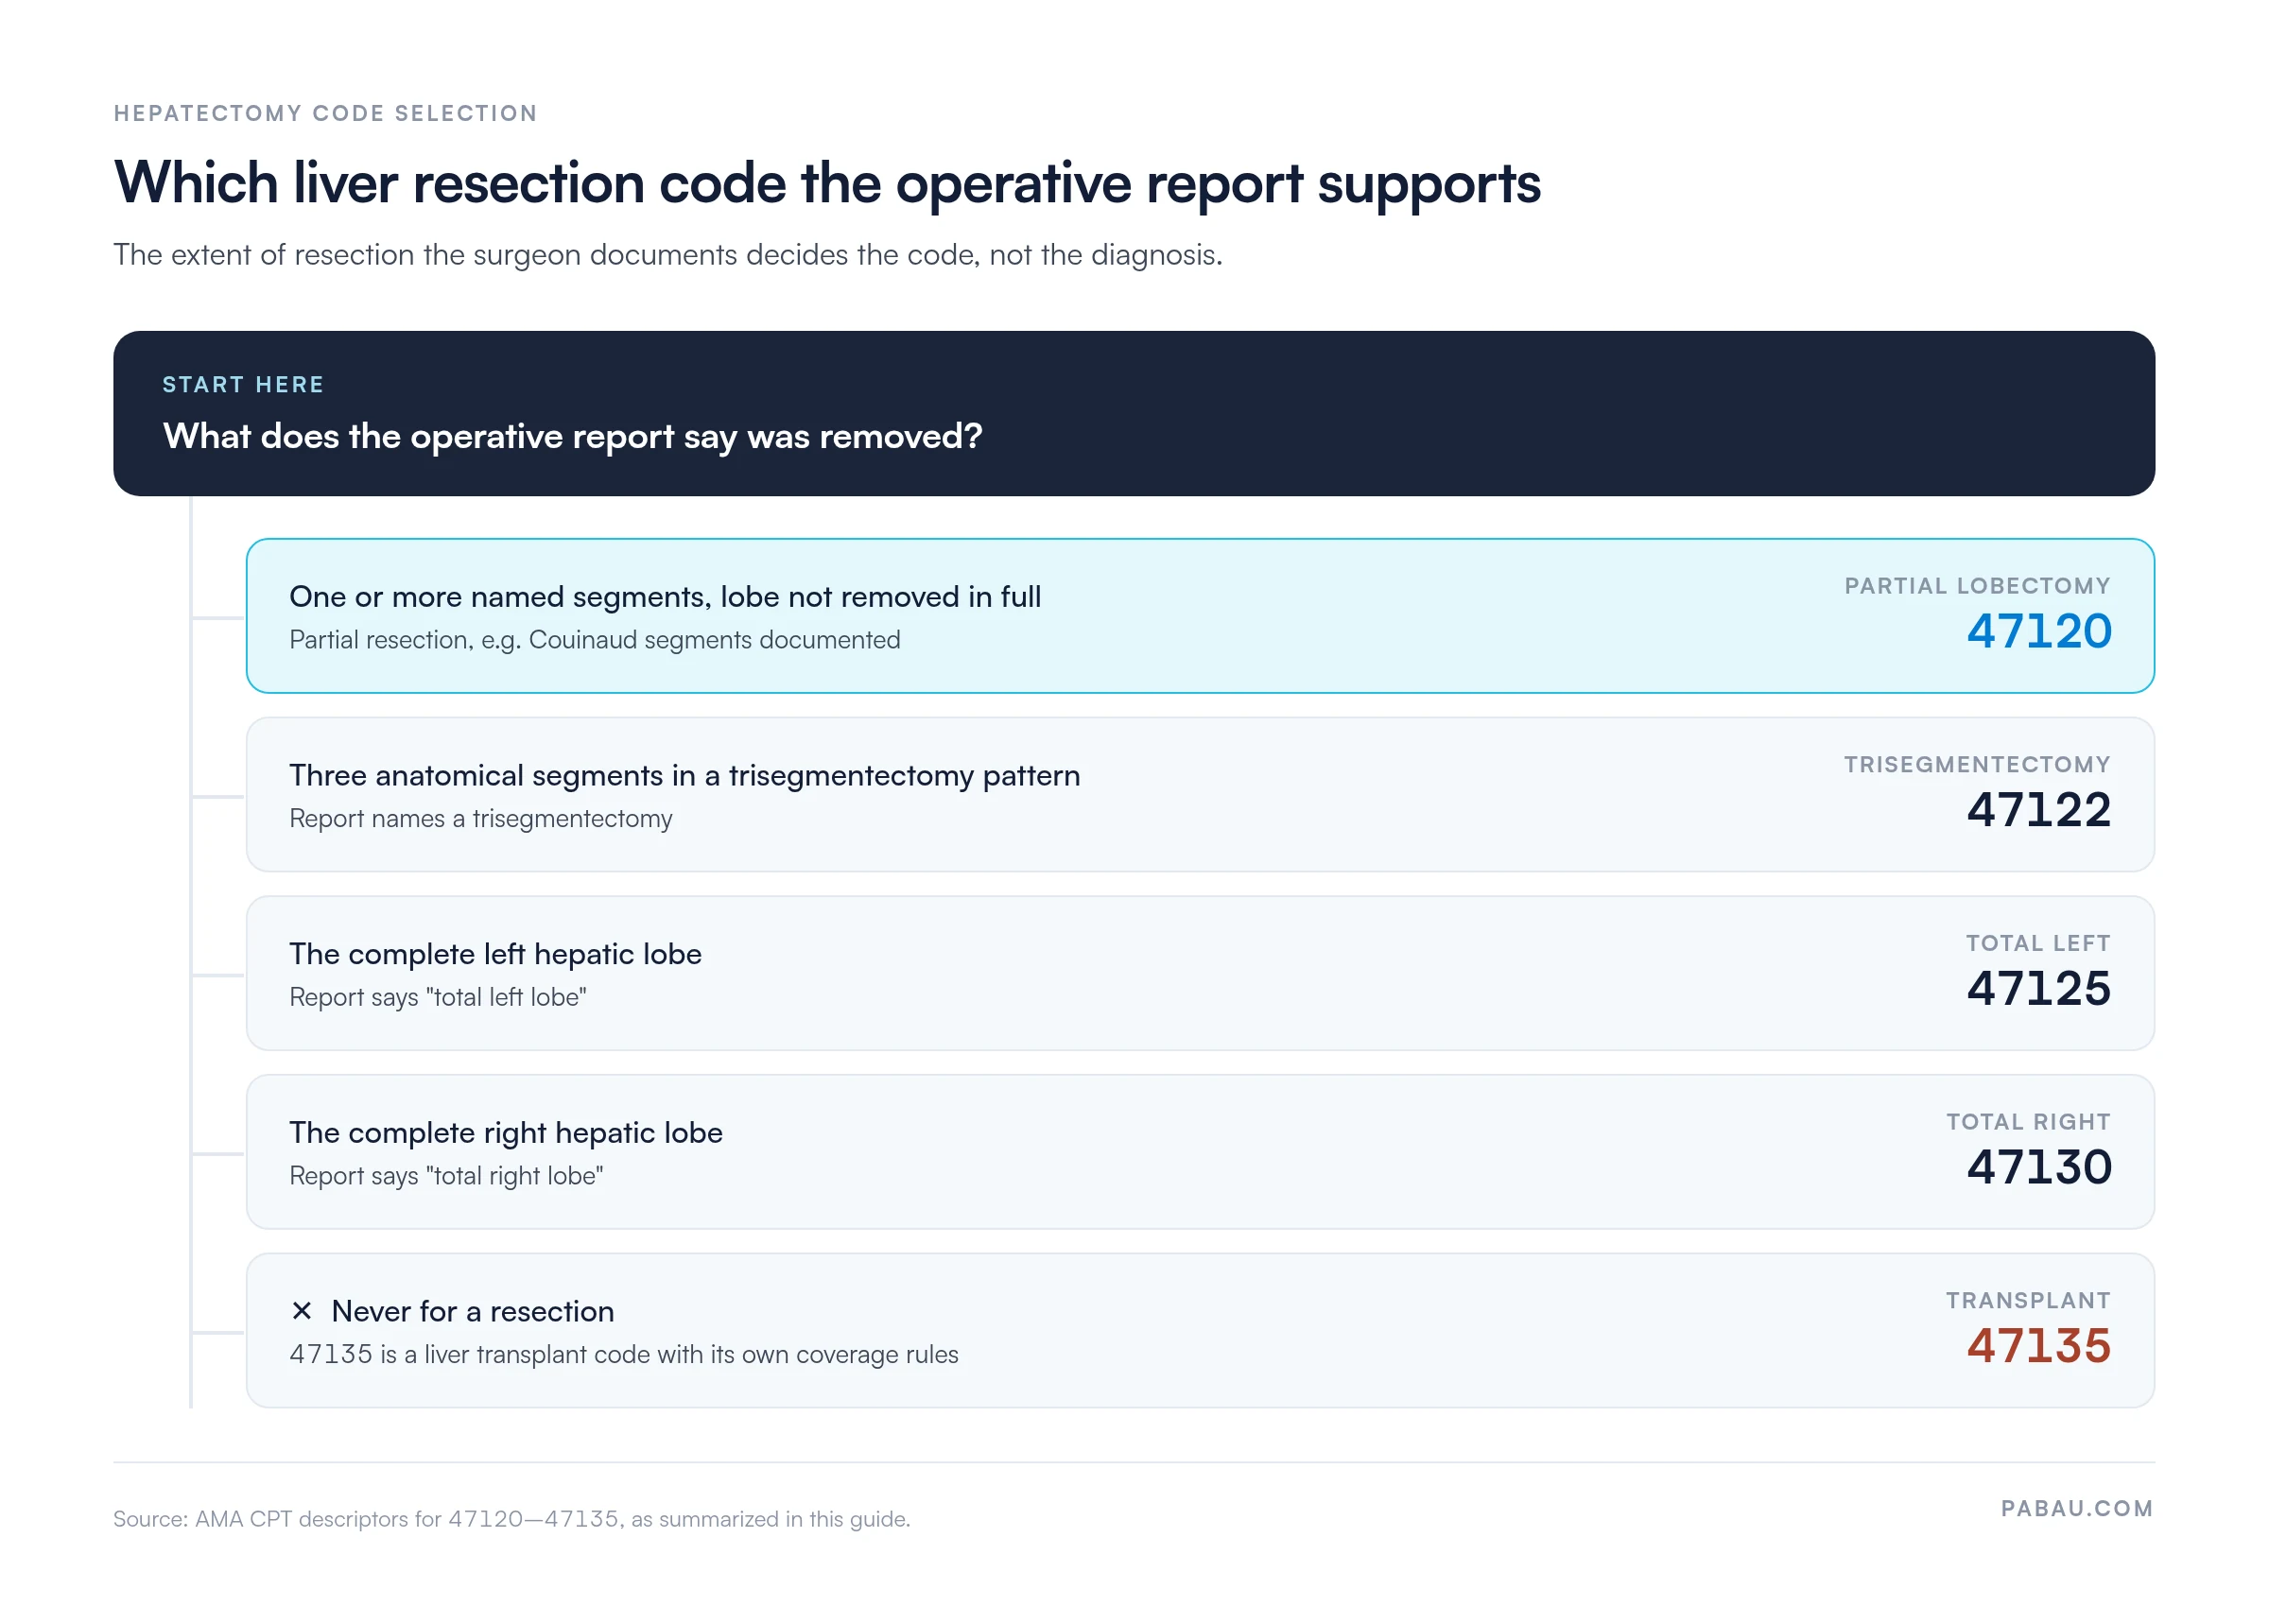The height and width of the screenshot is (1624, 2269).
Task: Click the "PARTIAL LOBECTOMY" label
Action: coord(1977,586)
